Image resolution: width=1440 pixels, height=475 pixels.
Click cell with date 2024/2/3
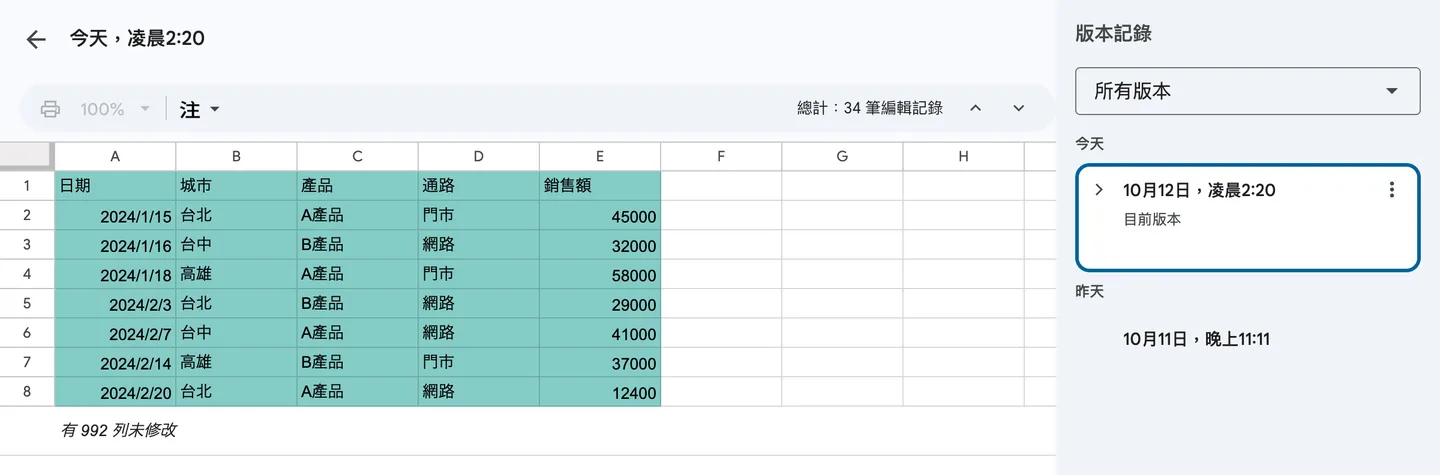[115, 303]
